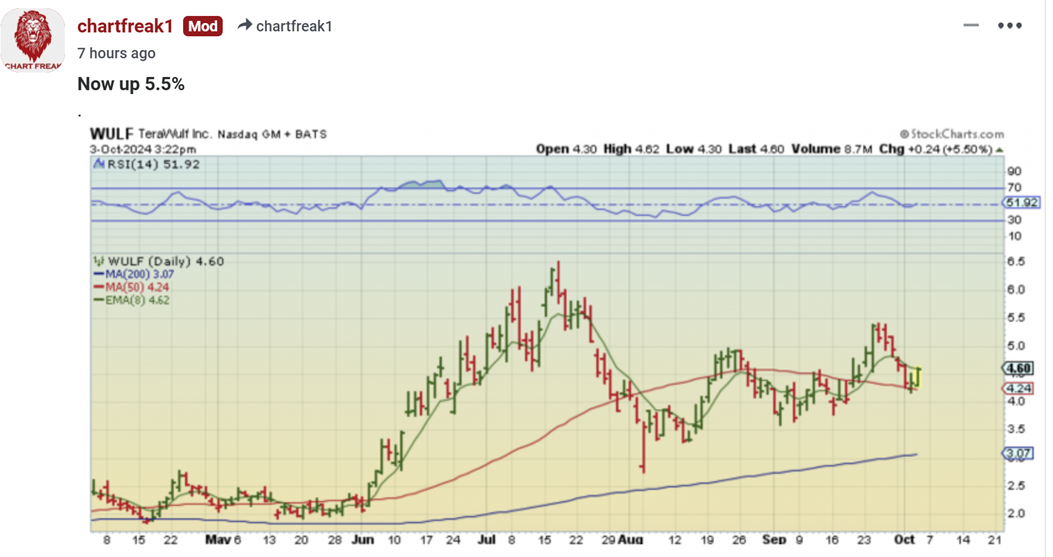
Task: Click the MA(50) 4.24 legend entry
Action: click(132, 287)
